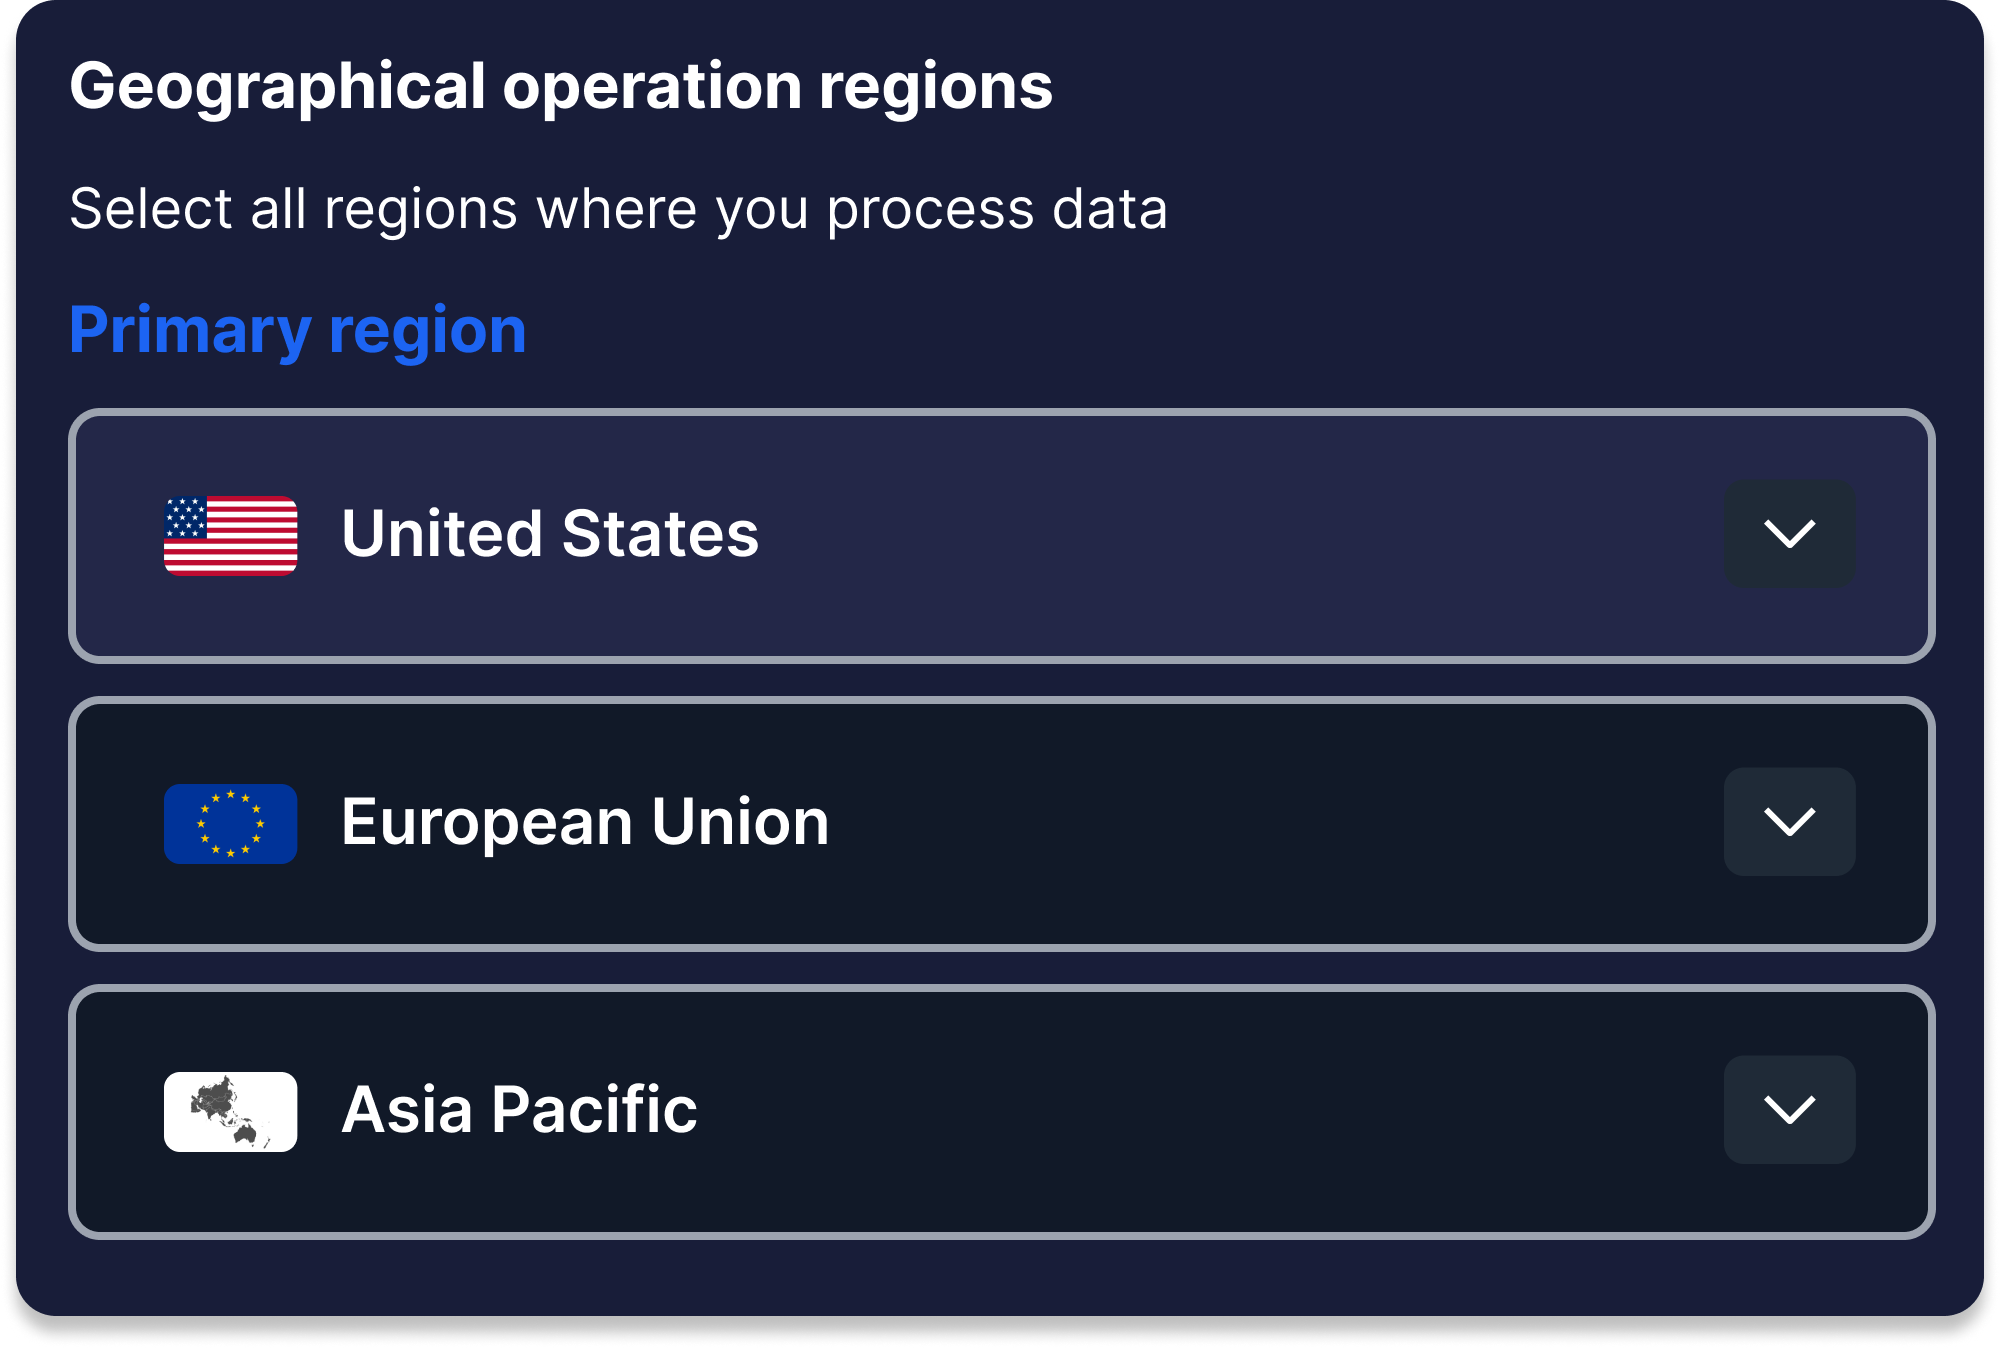The height and width of the screenshot is (1348, 2000).
Task: Click the Geographical operation regions title
Action: tap(560, 86)
